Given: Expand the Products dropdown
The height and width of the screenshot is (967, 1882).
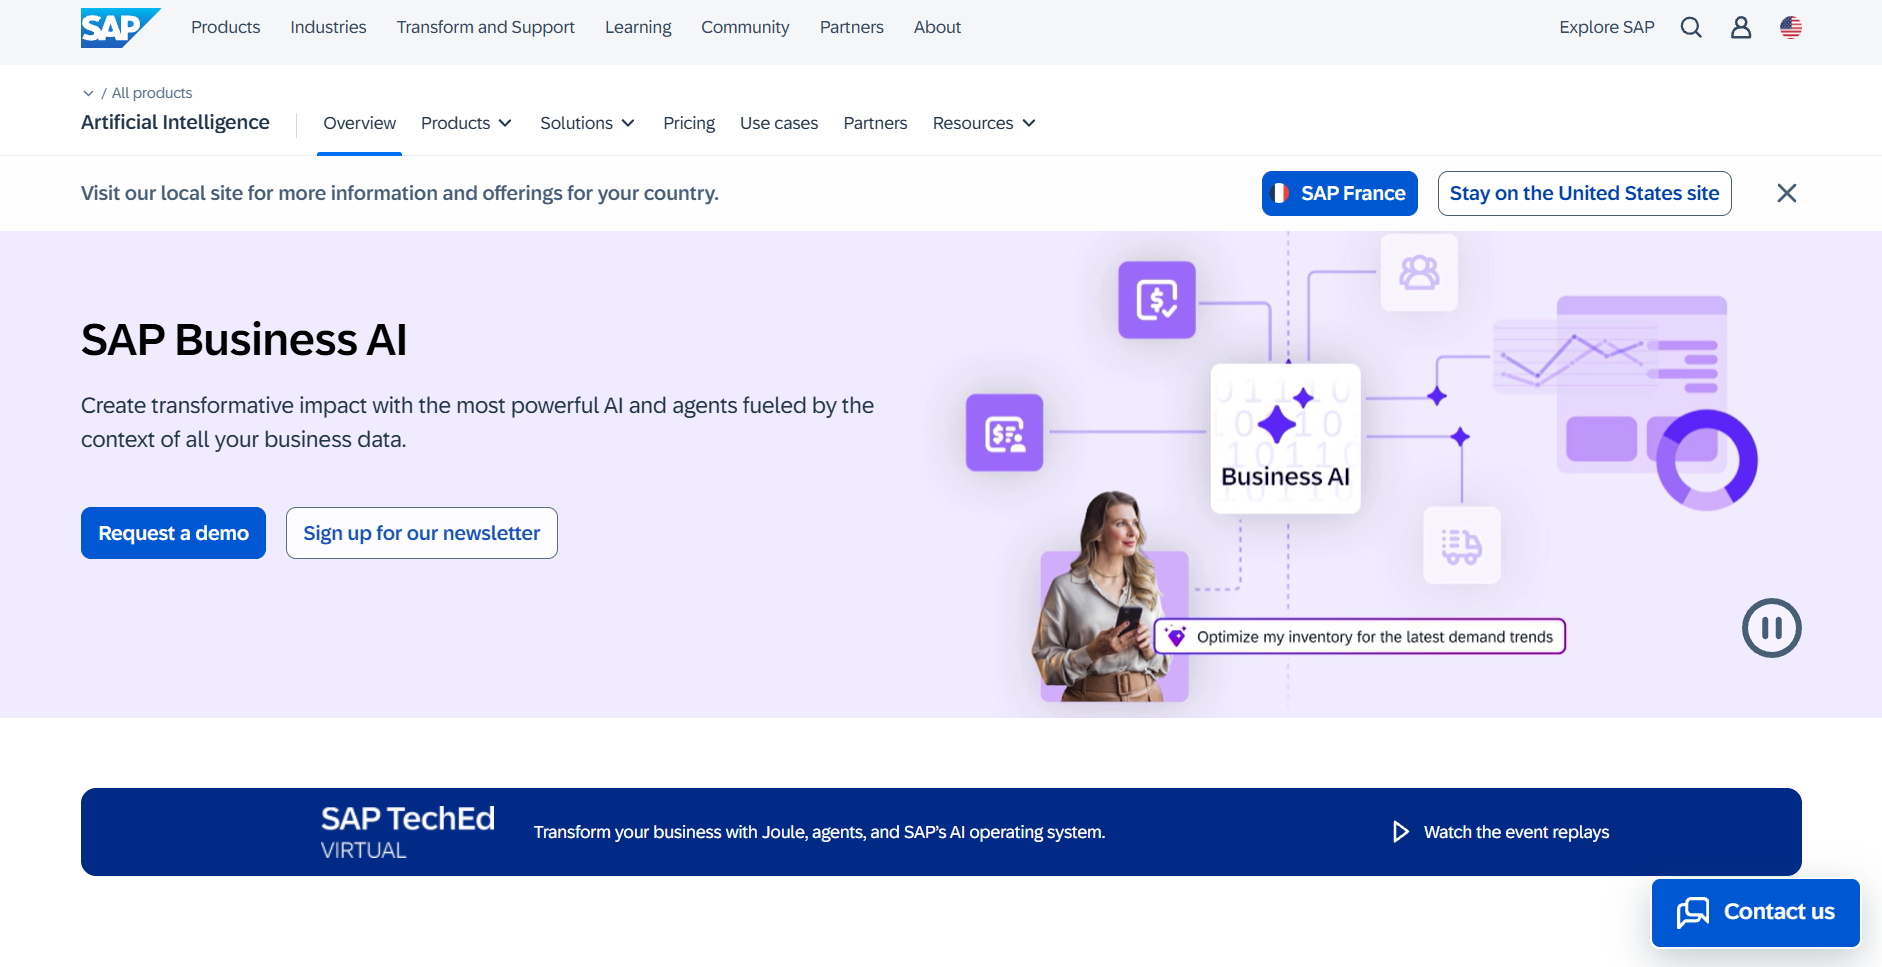Looking at the screenshot, I should tap(466, 123).
